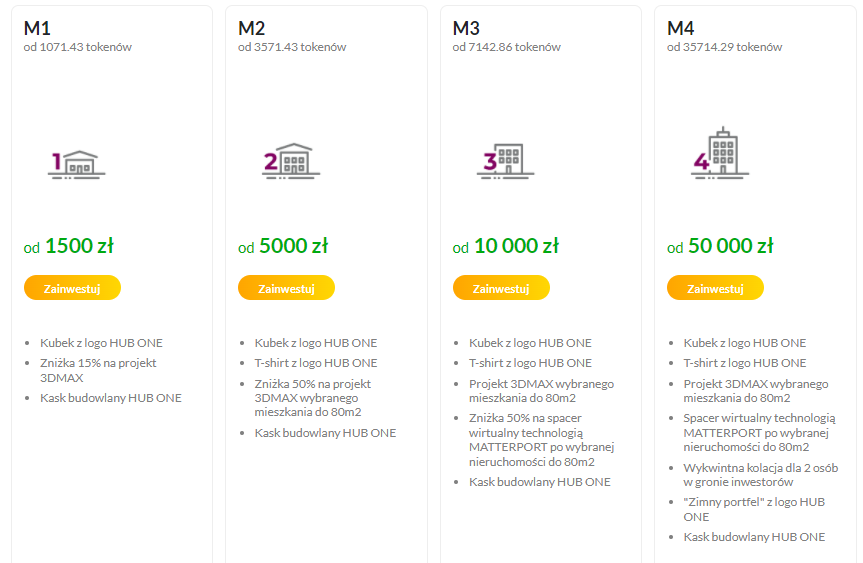Click the od 1500 zł price
863x563 pixels.
[x=69, y=246]
